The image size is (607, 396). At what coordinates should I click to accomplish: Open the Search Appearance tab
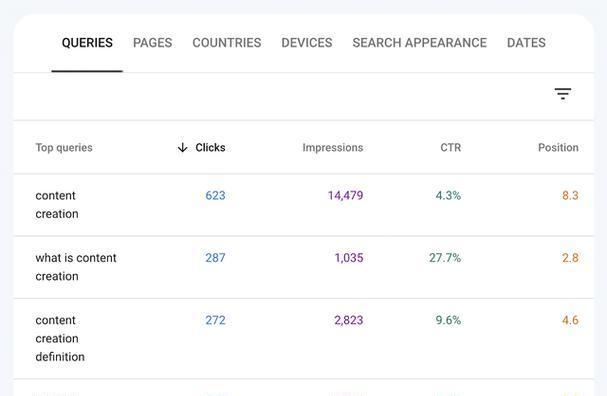click(x=420, y=43)
